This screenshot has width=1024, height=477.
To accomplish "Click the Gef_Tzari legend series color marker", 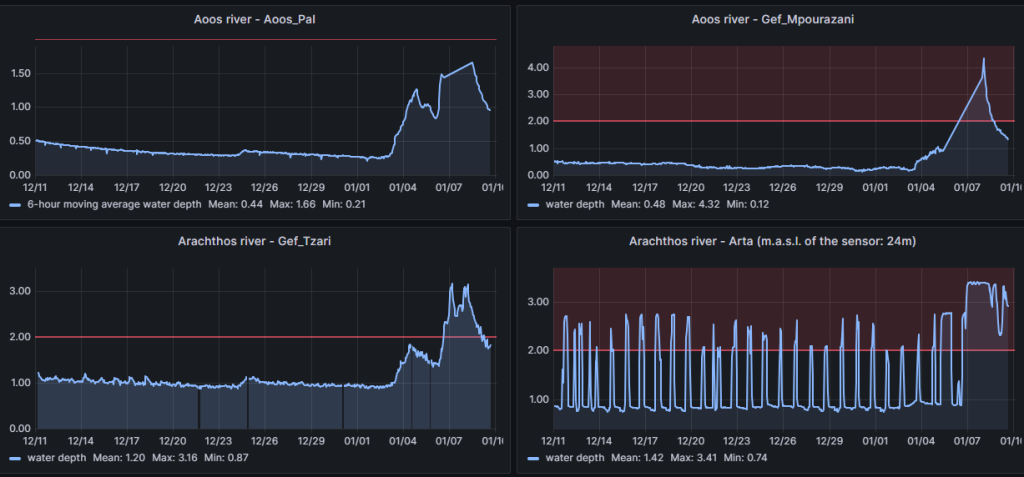I will (15, 457).
